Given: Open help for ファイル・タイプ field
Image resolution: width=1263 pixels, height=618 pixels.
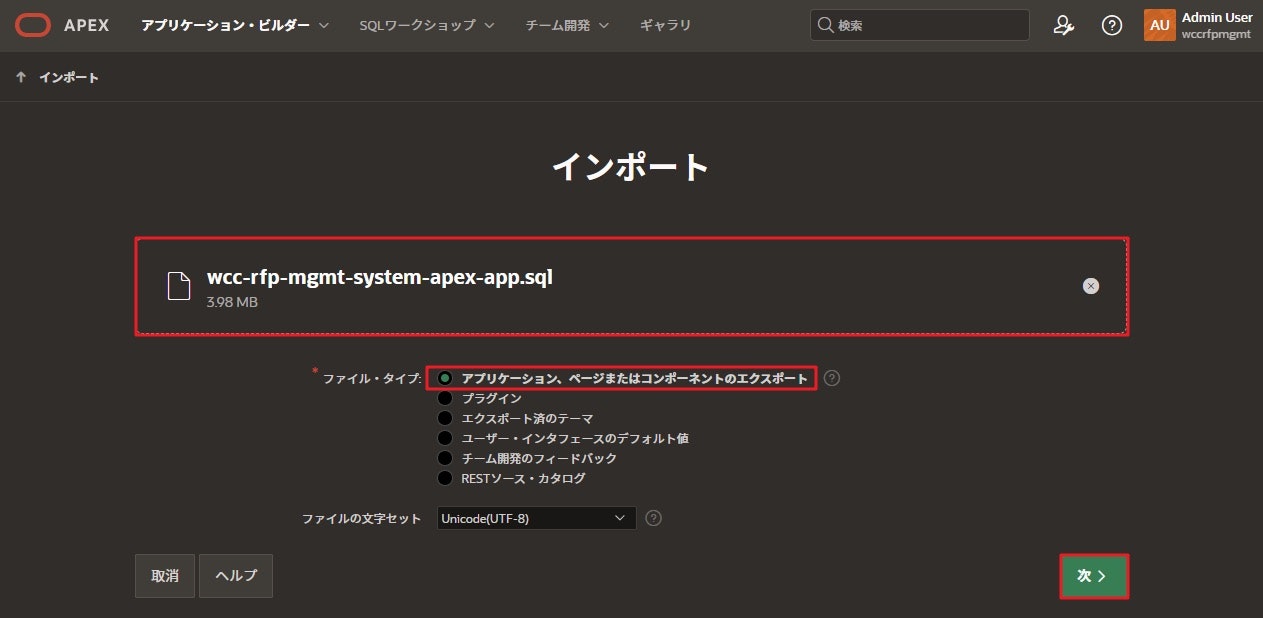Looking at the screenshot, I should pos(831,378).
